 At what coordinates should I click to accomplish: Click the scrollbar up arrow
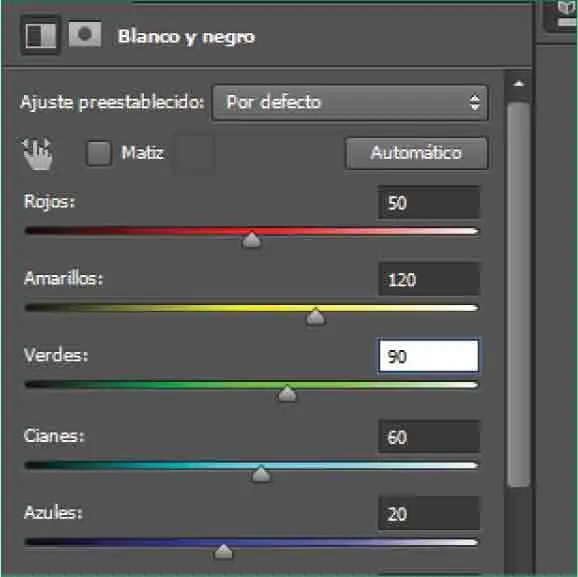(519, 84)
